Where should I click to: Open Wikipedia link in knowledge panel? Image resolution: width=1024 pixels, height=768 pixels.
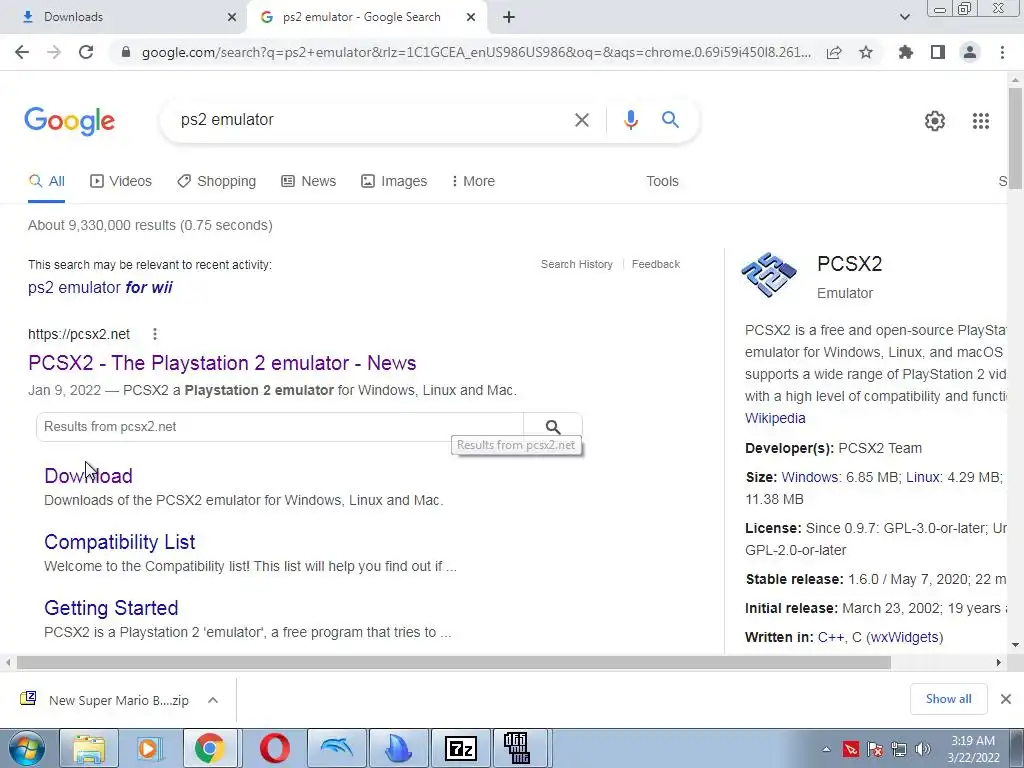tap(775, 418)
